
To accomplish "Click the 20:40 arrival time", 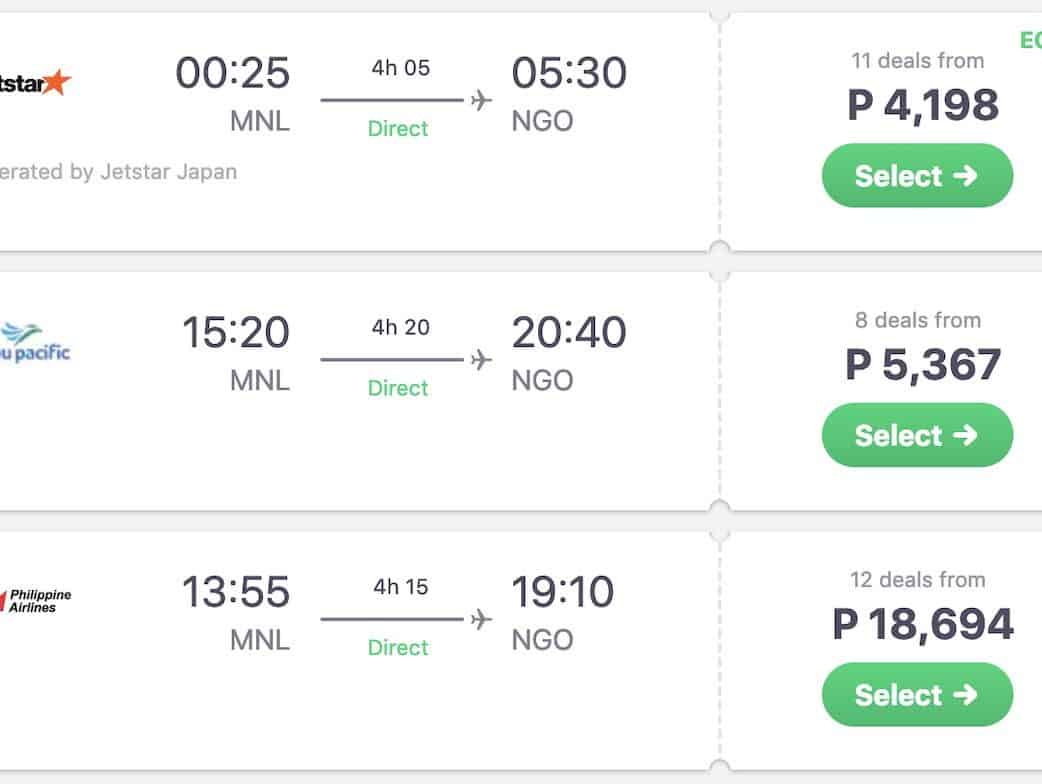I will (x=569, y=333).
